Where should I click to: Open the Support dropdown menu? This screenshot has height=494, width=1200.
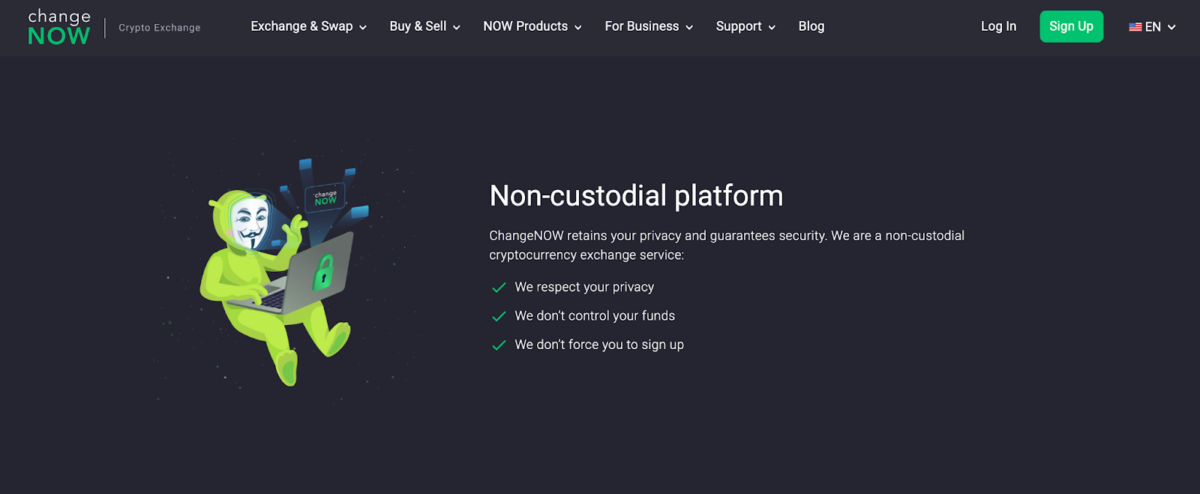click(746, 27)
